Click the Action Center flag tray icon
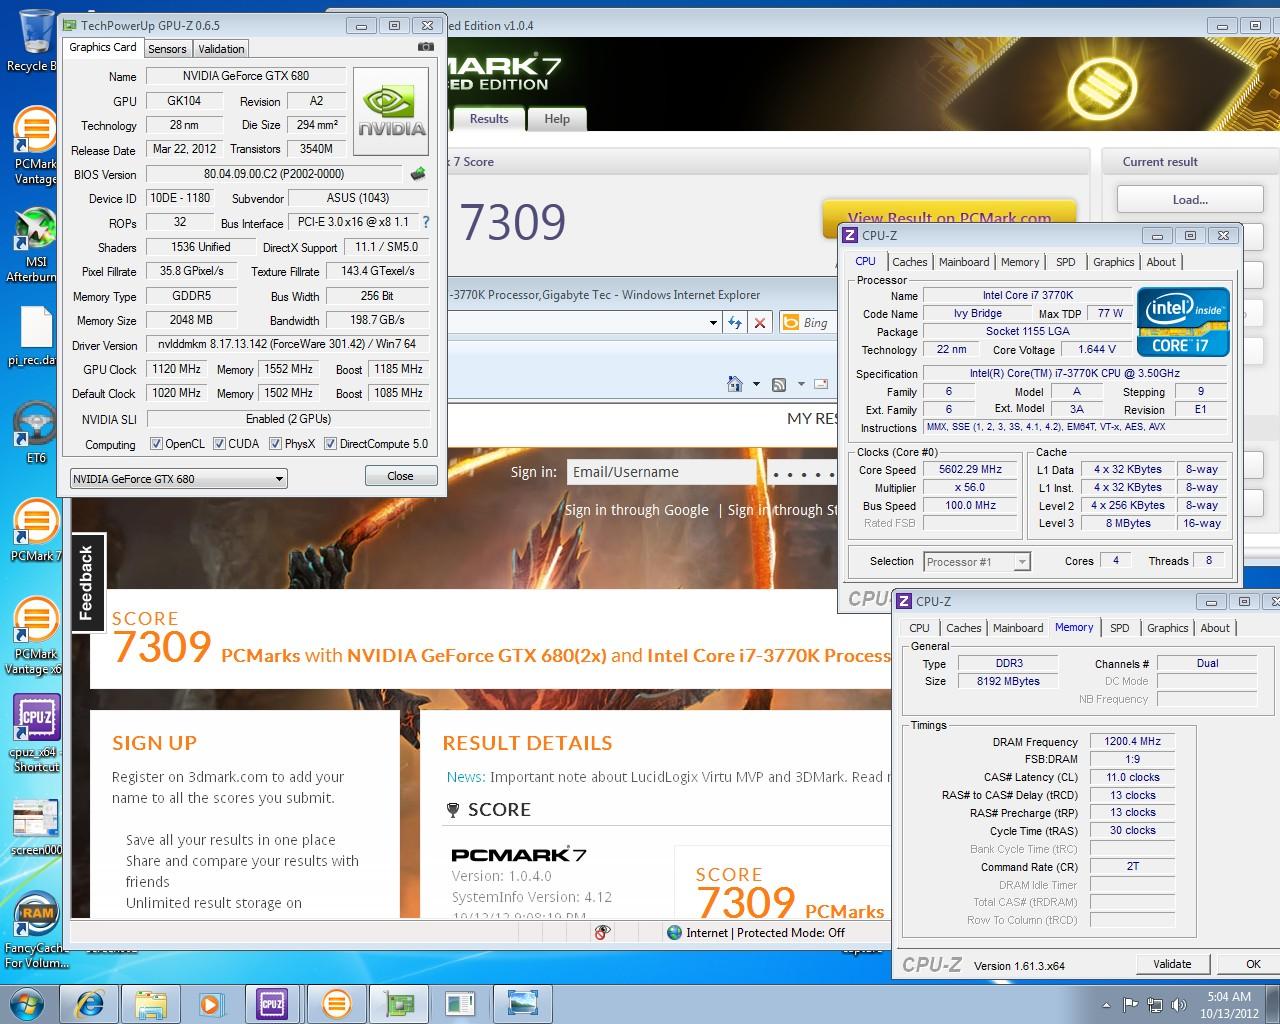 tap(1131, 1005)
